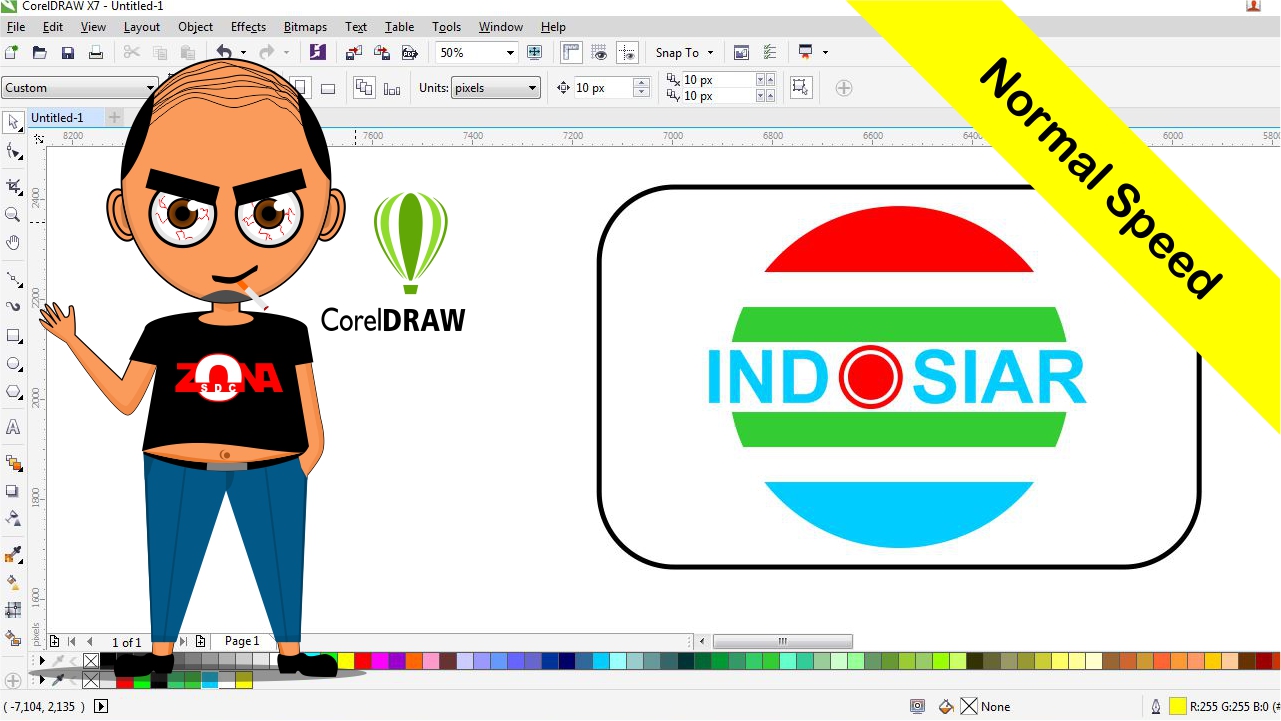This screenshot has width=1281, height=721.
Task: Select the Rectangle tool
Action: pyautogui.click(x=14, y=335)
